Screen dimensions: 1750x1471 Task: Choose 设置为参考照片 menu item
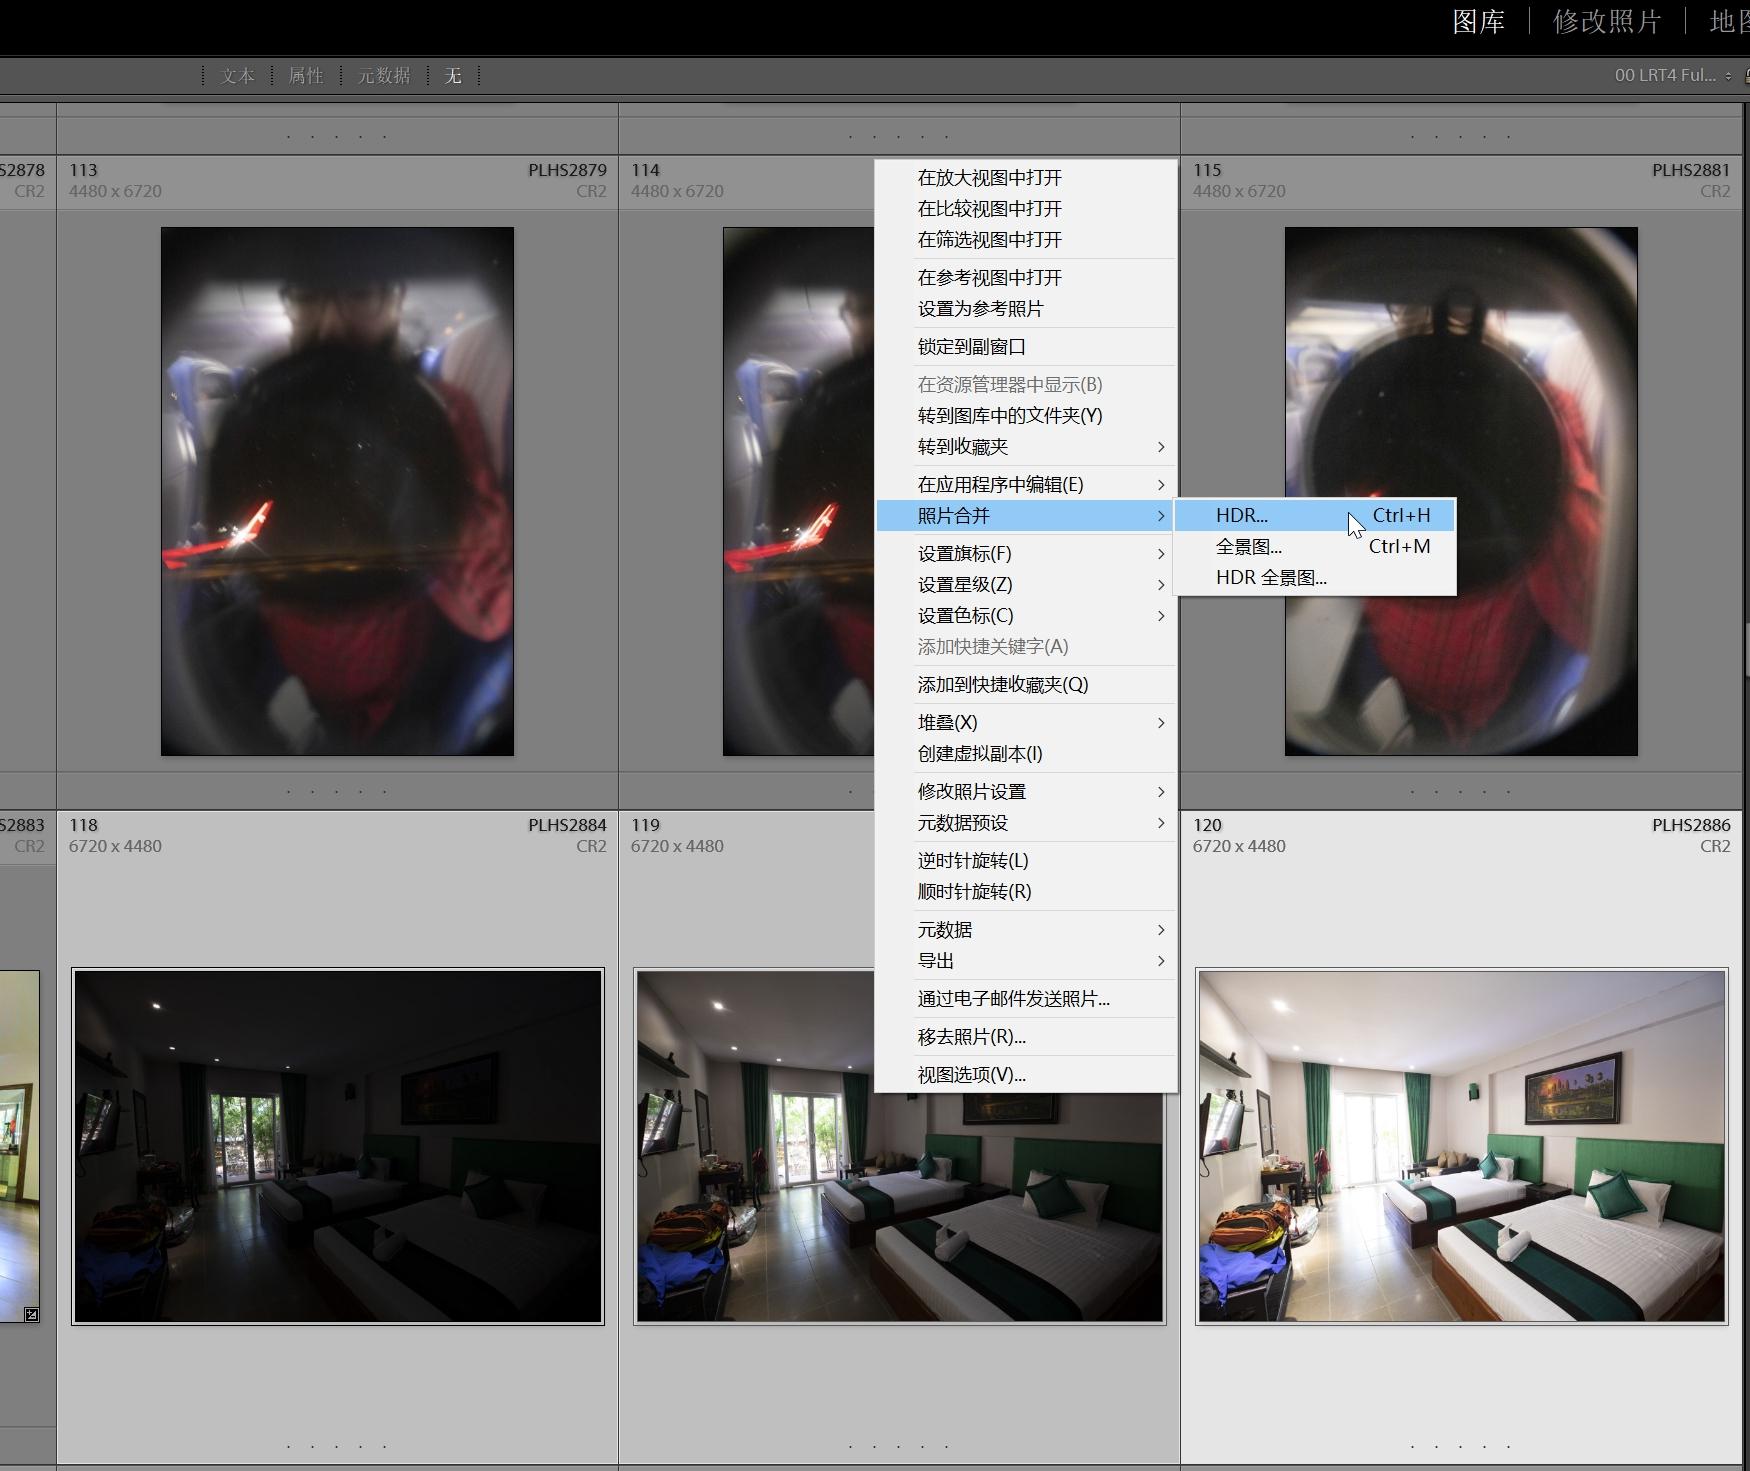click(1026, 308)
